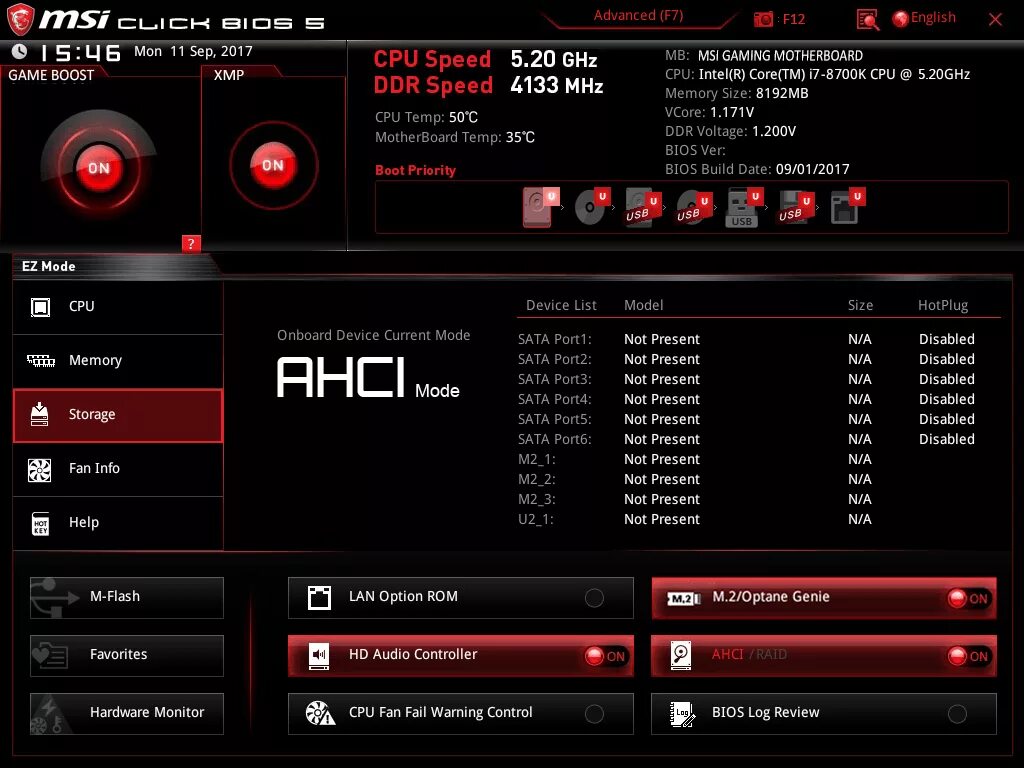Click the Storage drive icon in sidebar
Screen dimensions: 1024x768
tap(39, 414)
